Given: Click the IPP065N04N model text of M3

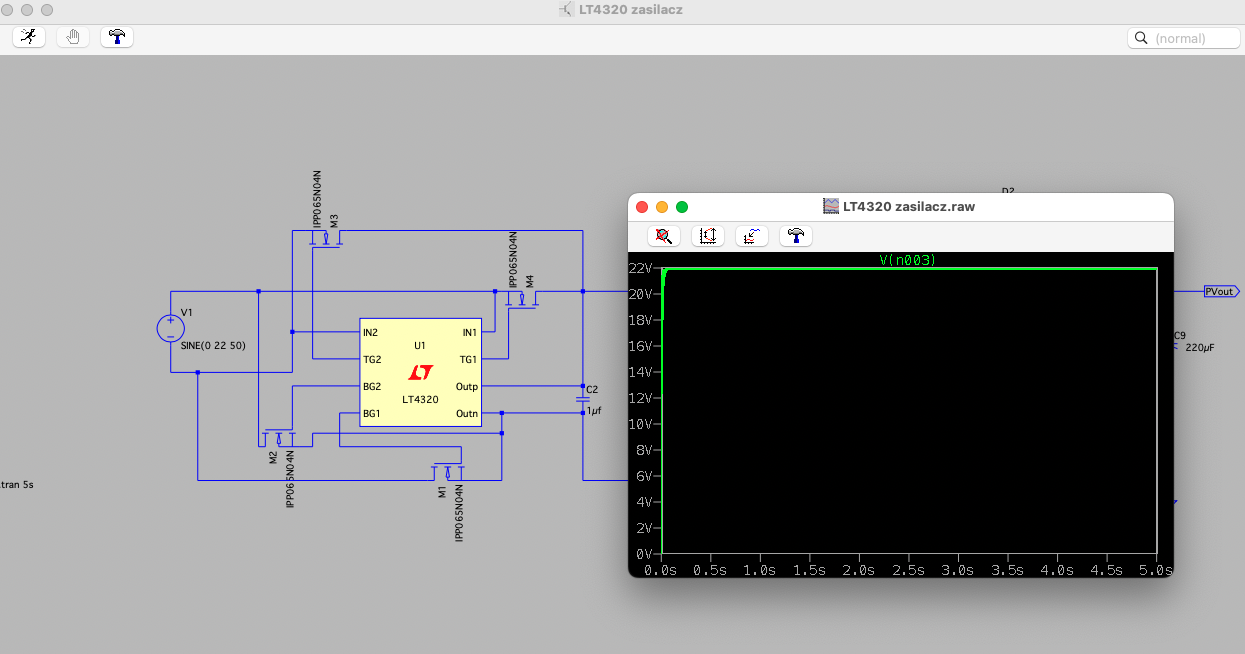Looking at the screenshot, I should (x=318, y=199).
